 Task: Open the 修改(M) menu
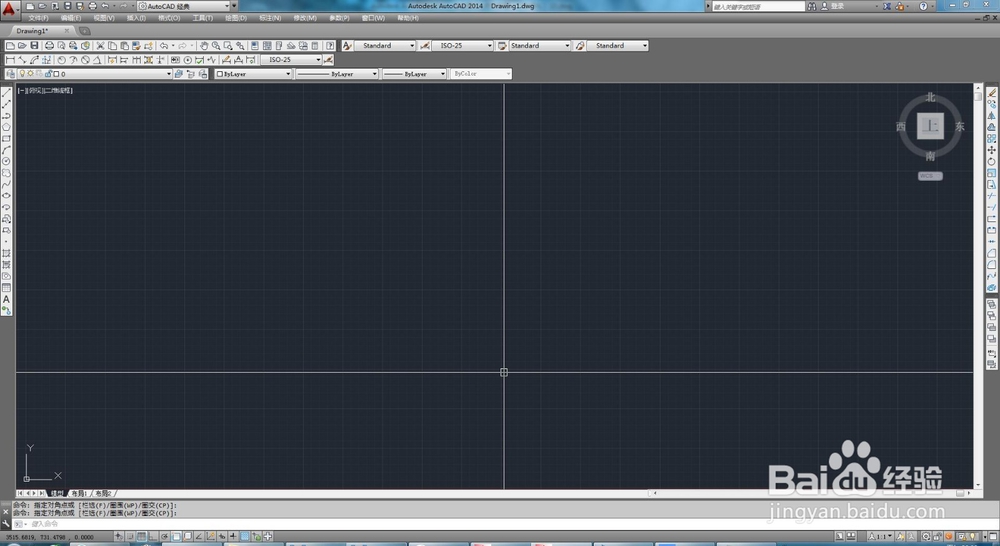coord(305,18)
